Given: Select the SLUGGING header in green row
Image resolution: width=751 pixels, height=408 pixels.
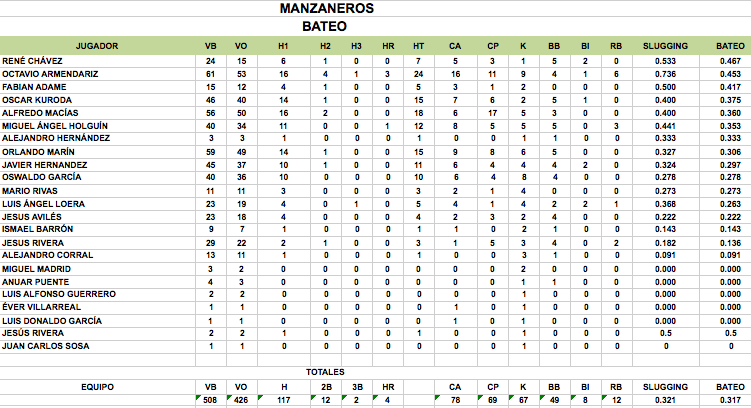Looking at the screenshot, I should tap(664, 46).
